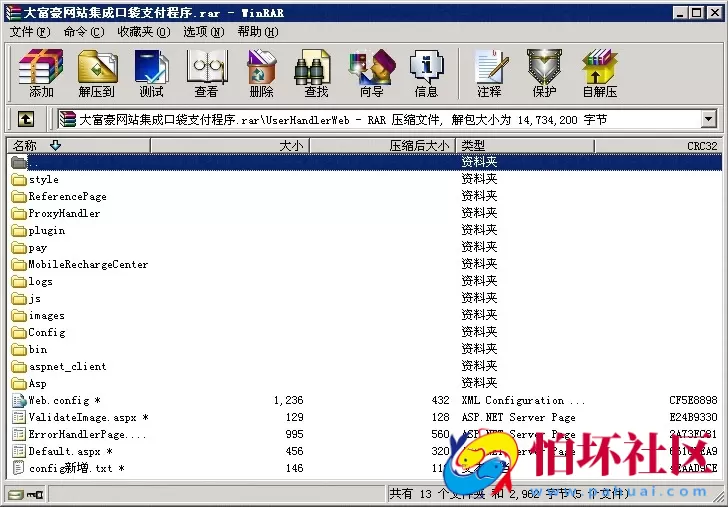
Task: Open the 命令(C) menu
Action: [x=84, y=32]
